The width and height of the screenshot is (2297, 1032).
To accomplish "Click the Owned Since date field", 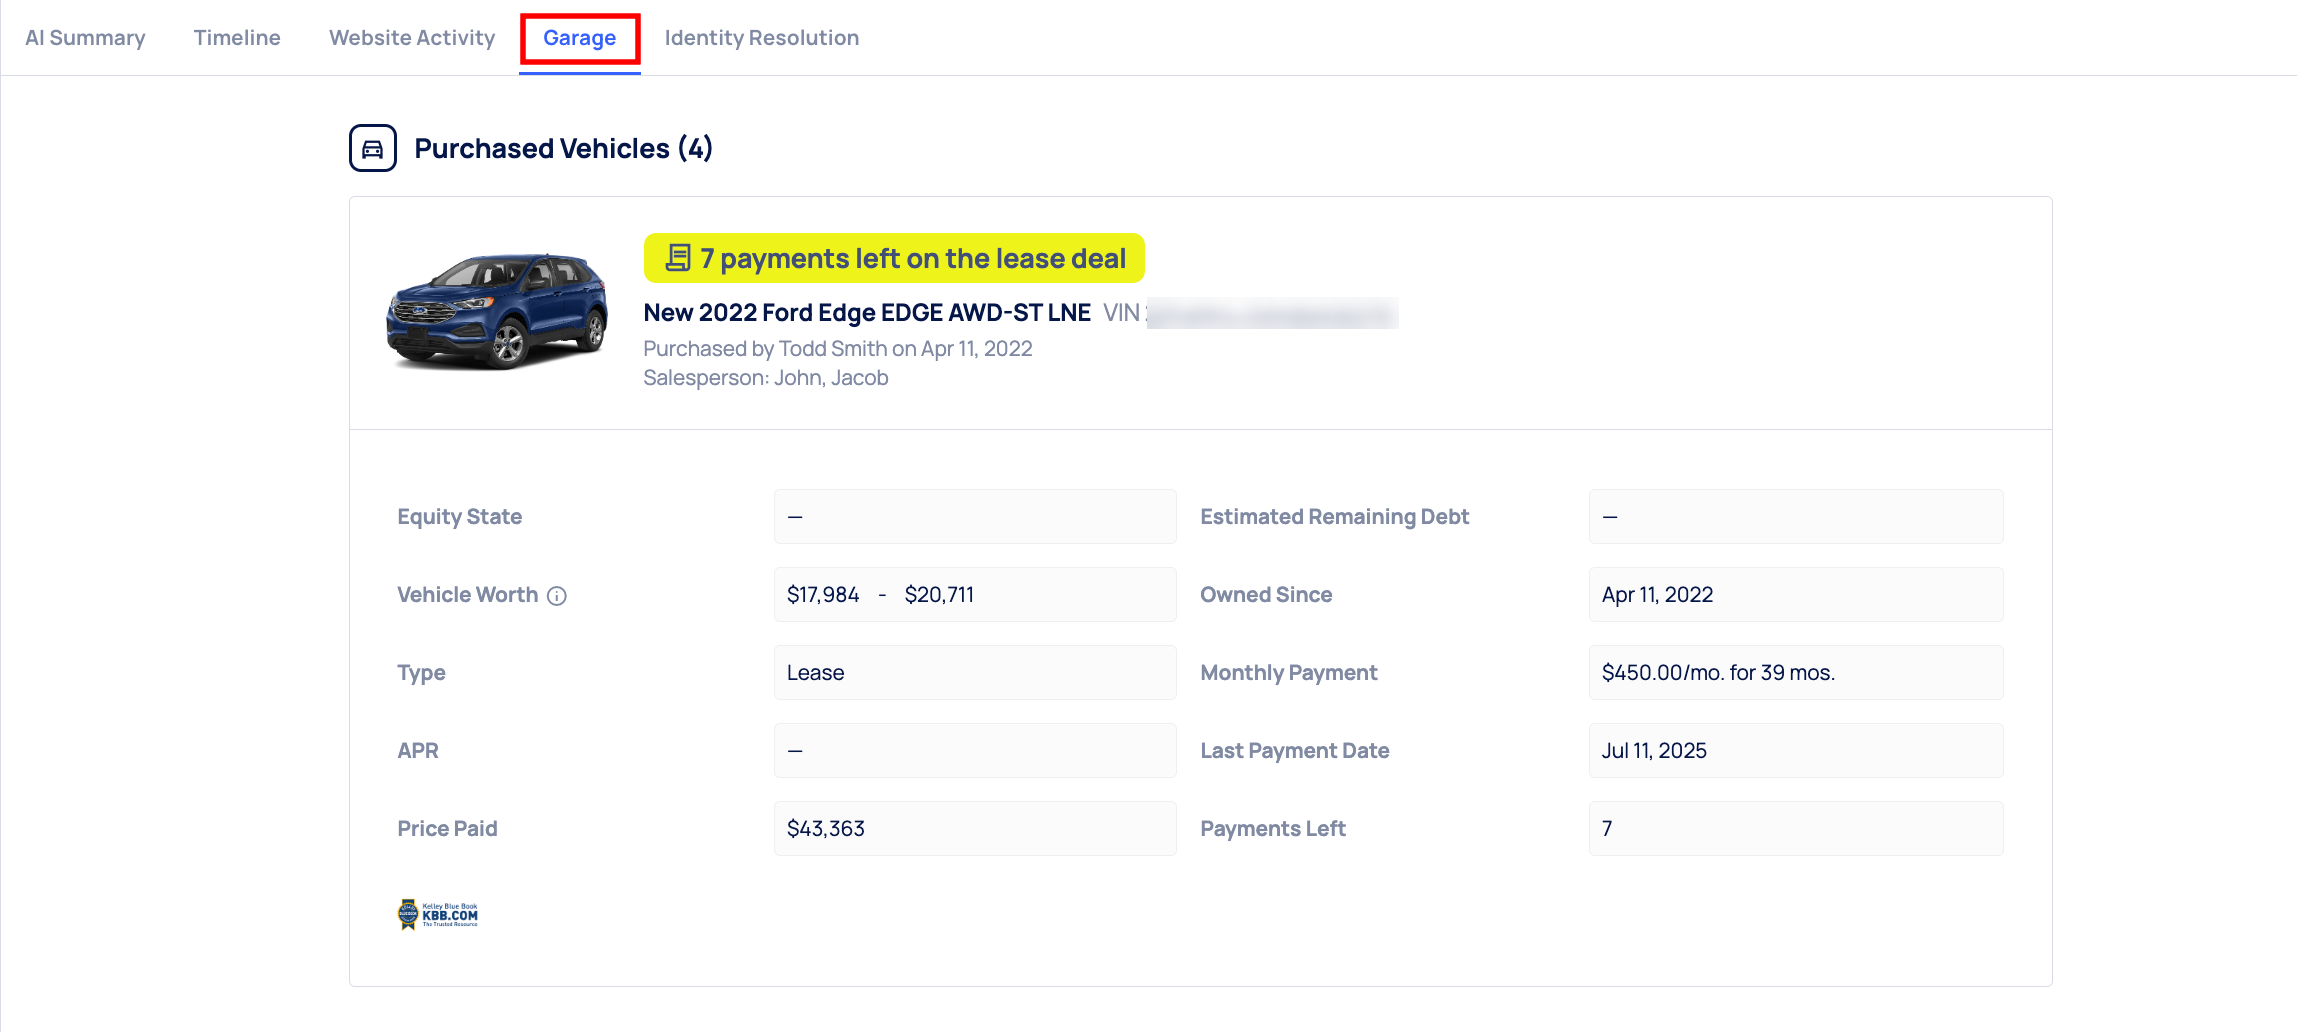I will tap(1795, 595).
